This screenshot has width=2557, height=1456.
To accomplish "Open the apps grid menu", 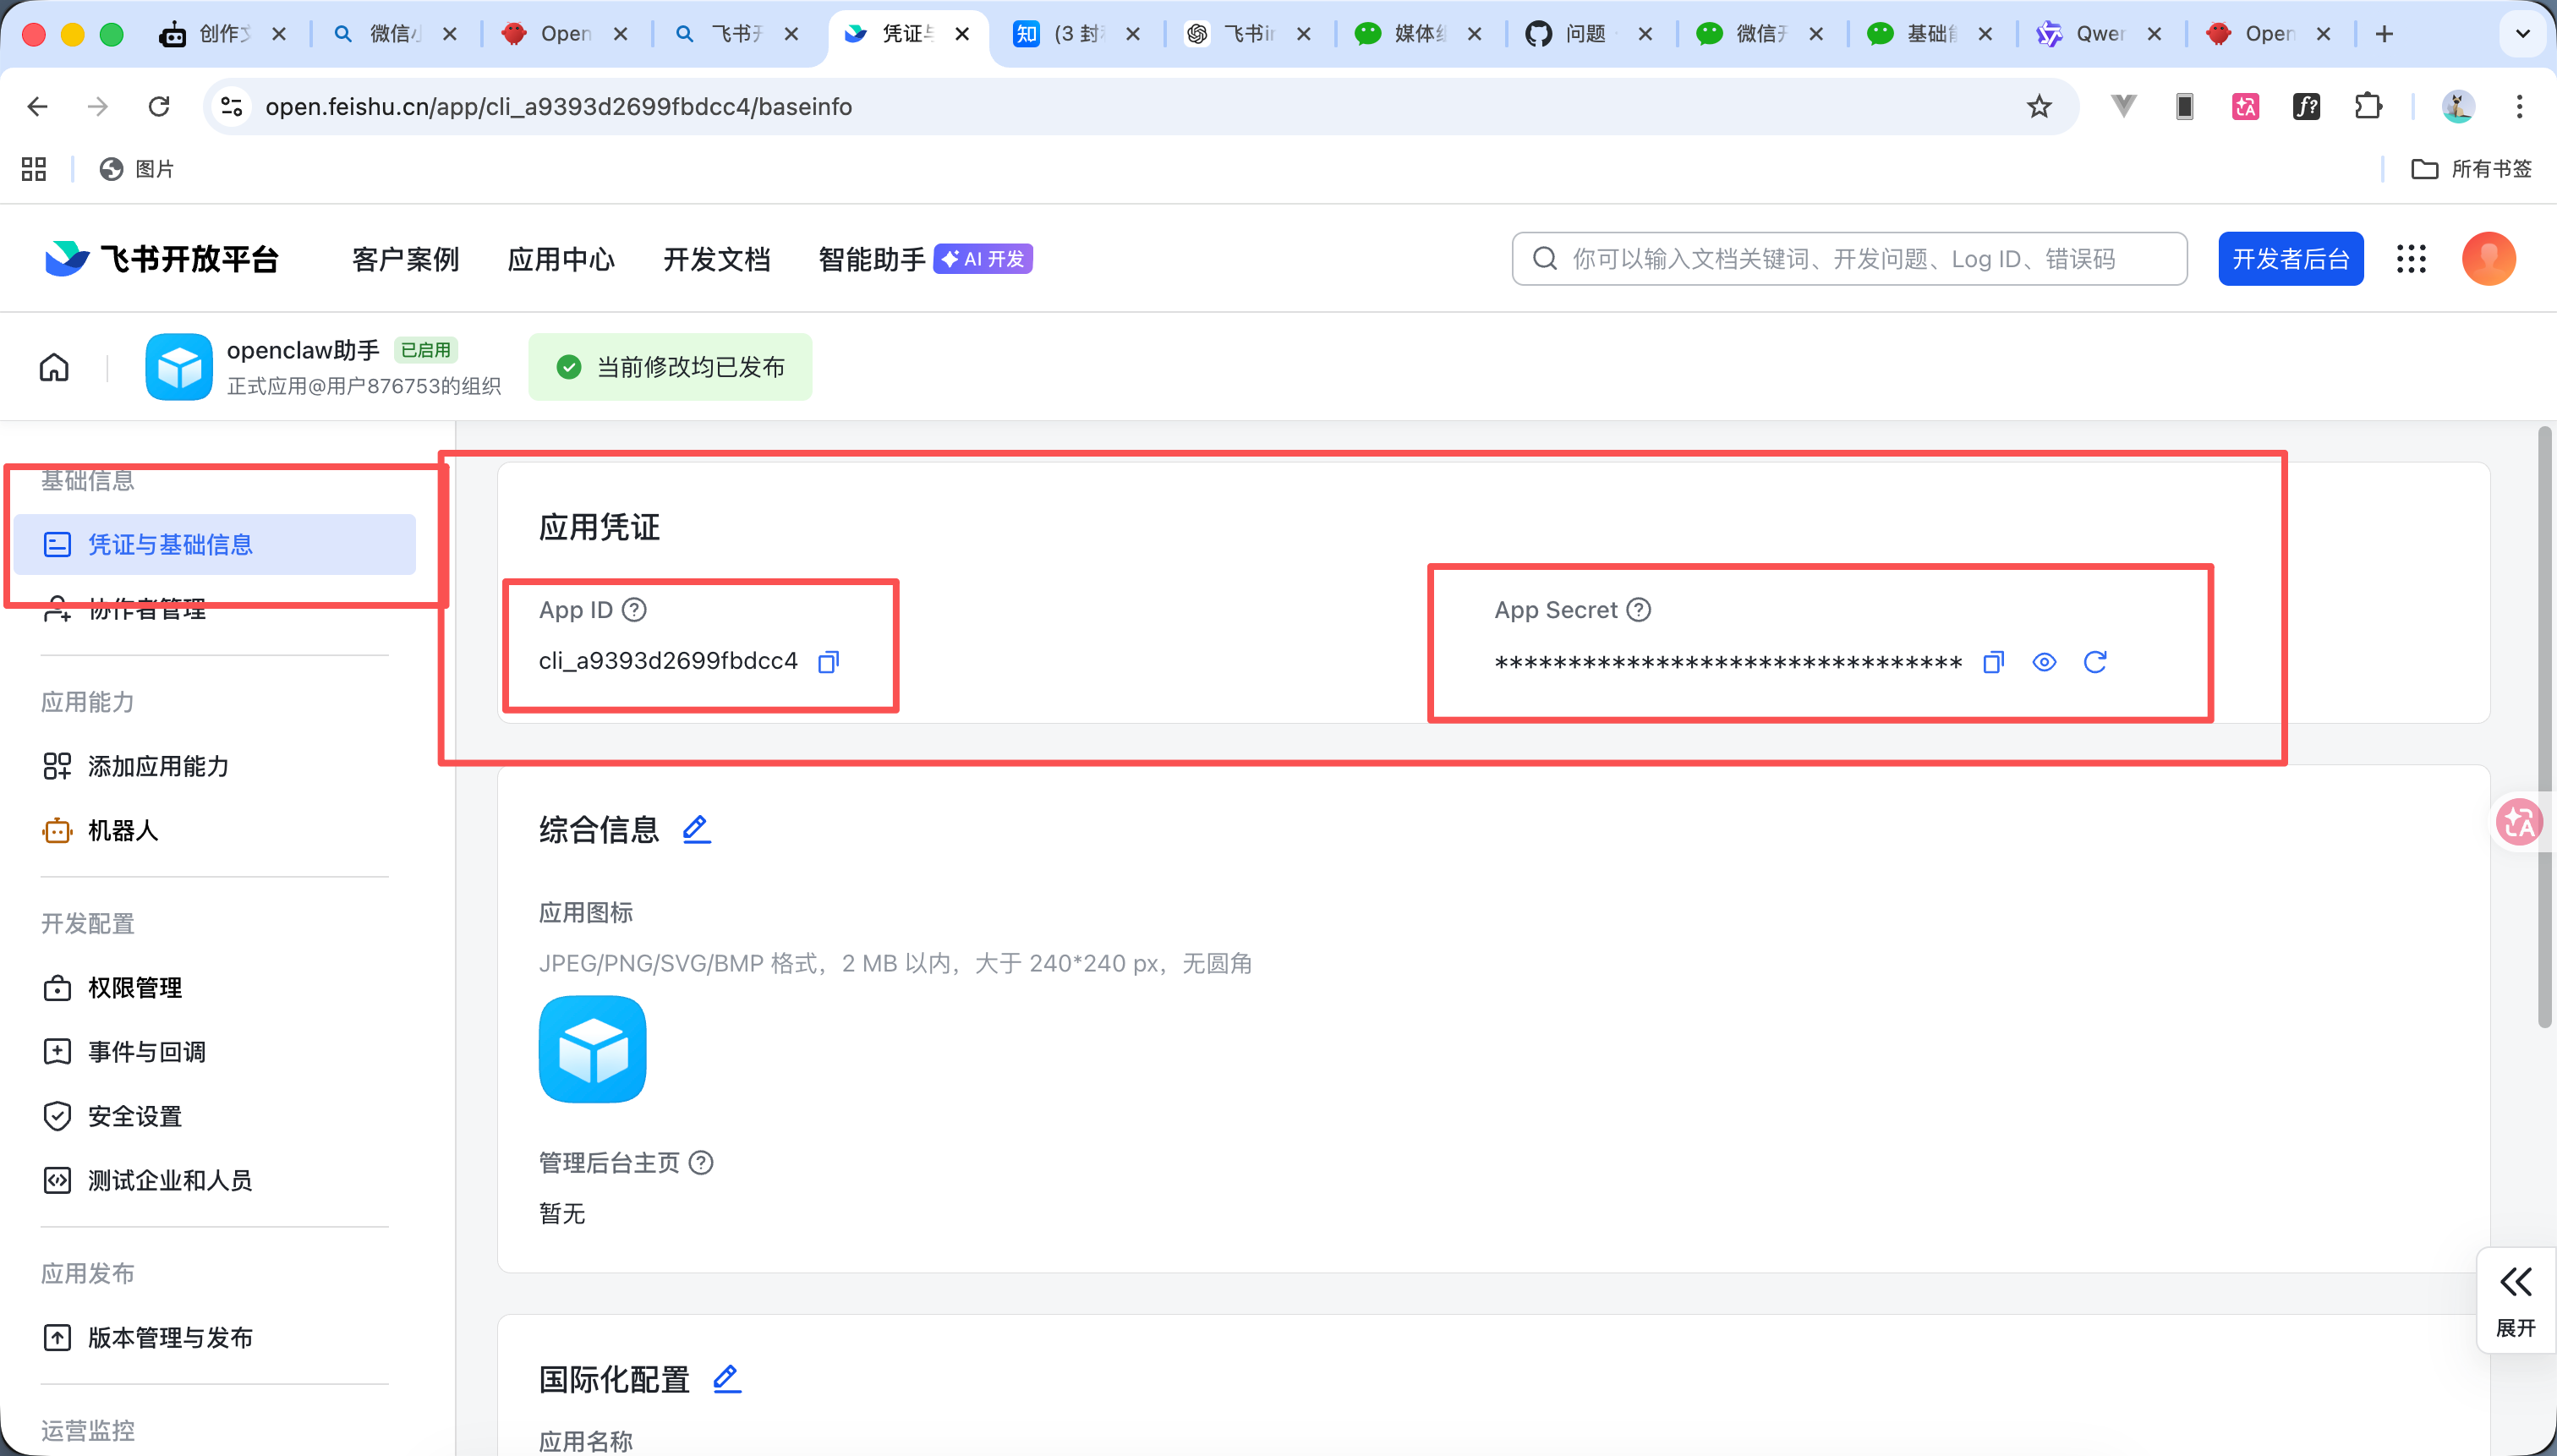I will [2411, 258].
